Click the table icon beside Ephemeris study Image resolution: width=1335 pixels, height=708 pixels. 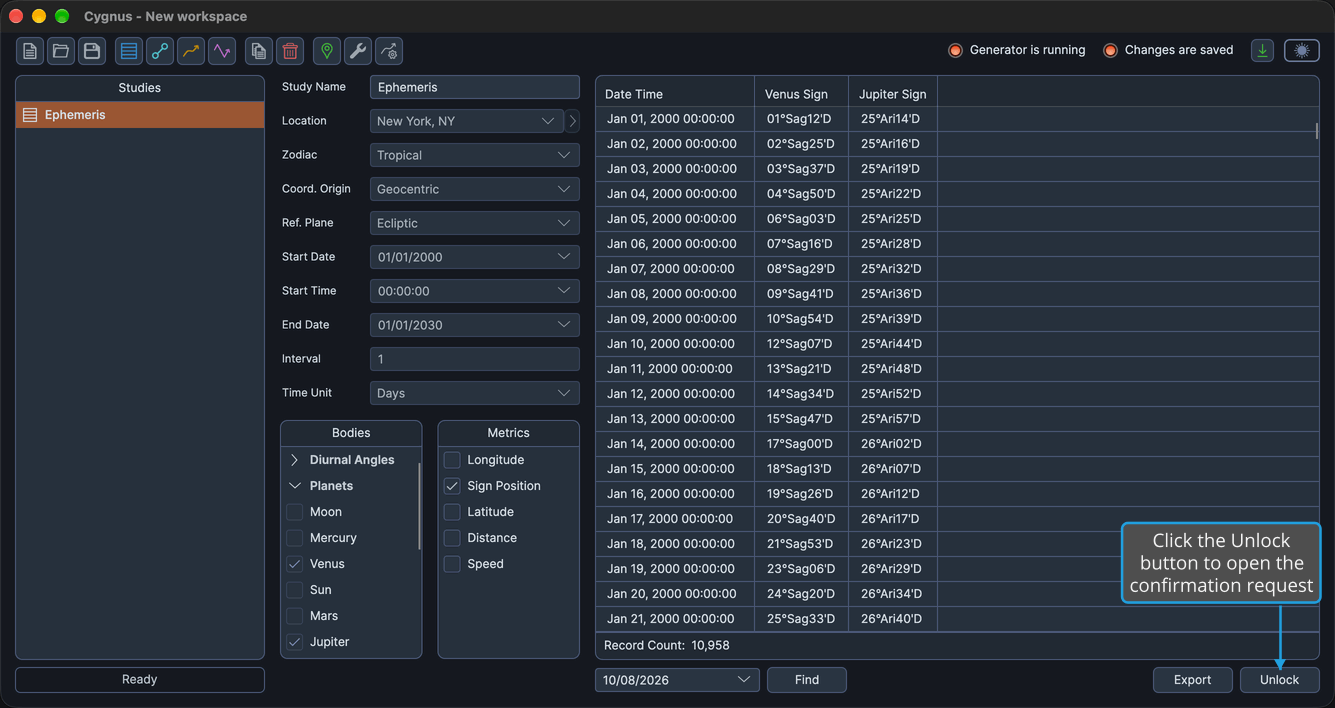coord(30,115)
